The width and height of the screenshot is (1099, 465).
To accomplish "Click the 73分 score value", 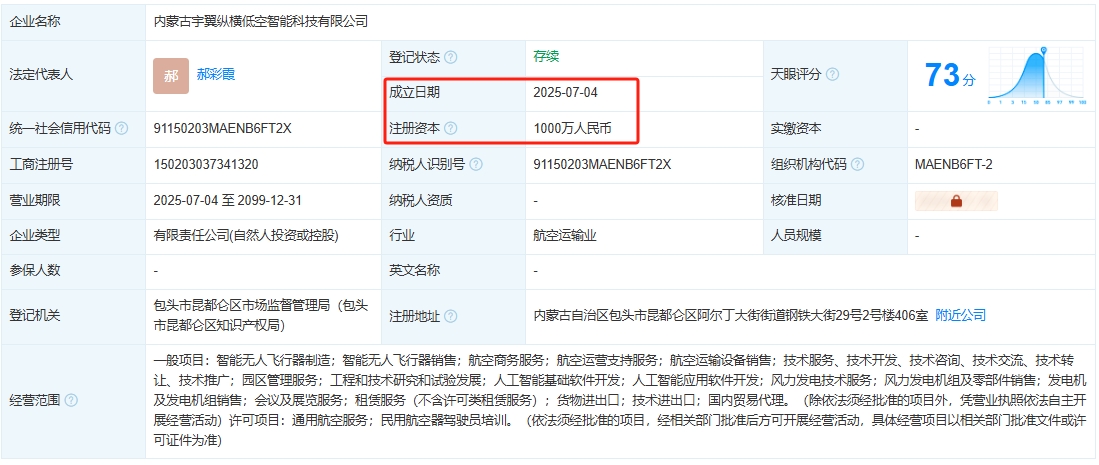I will [950, 76].
